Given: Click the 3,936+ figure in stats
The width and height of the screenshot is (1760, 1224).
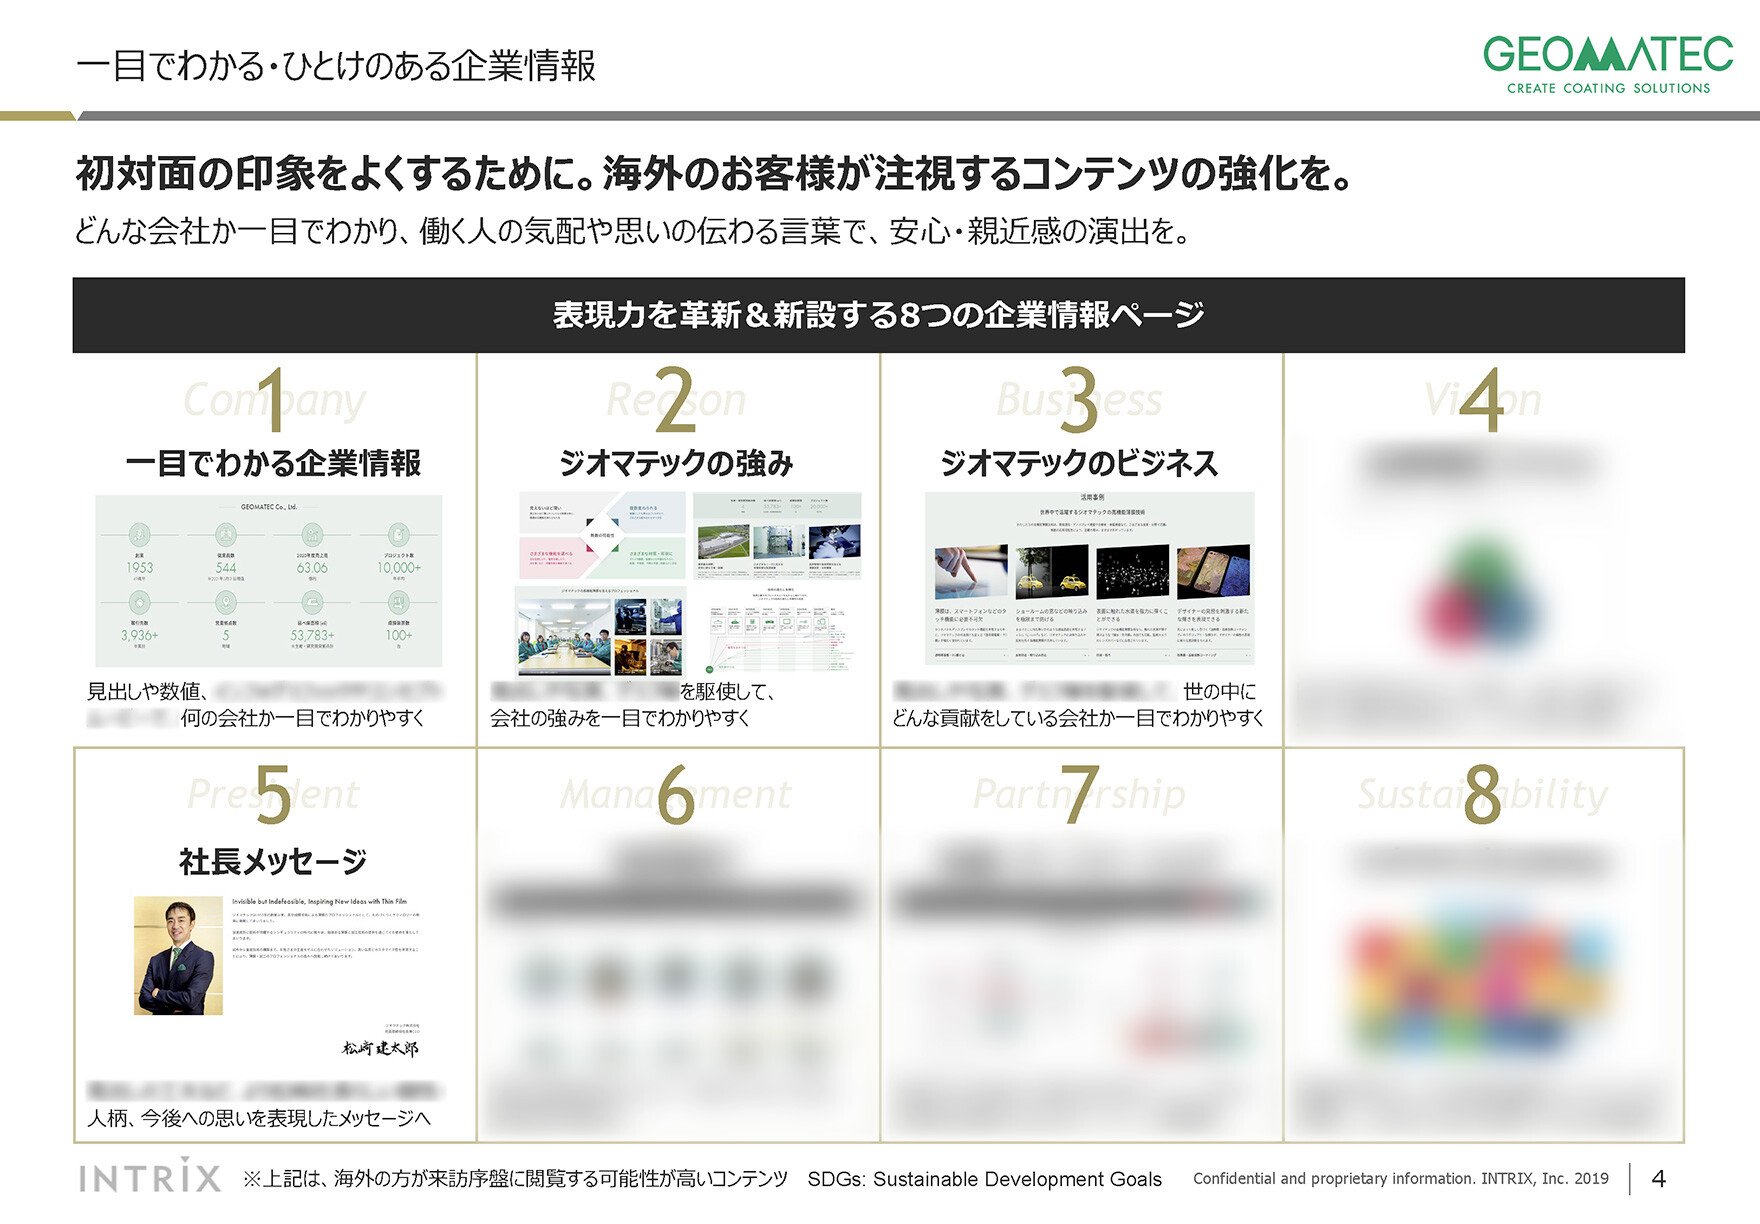Looking at the screenshot, I should pos(139,635).
